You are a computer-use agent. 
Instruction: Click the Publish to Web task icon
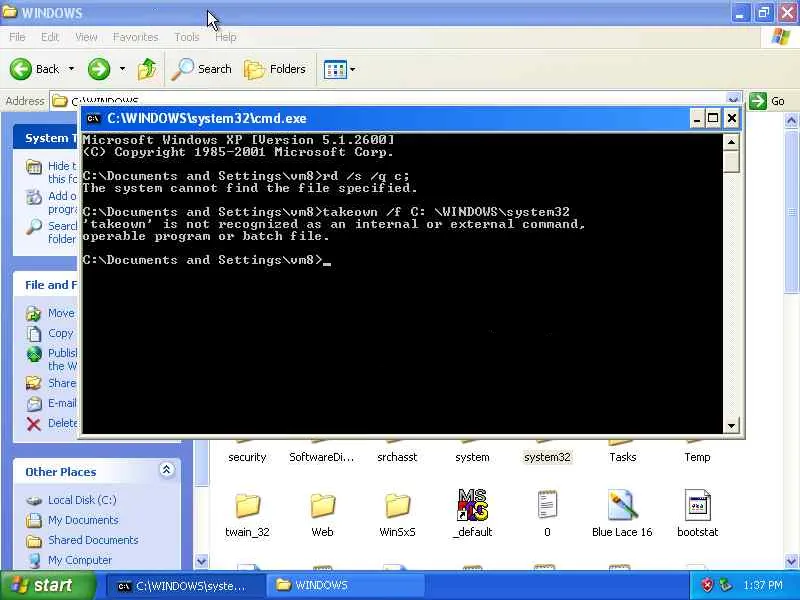[x=34, y=354]
